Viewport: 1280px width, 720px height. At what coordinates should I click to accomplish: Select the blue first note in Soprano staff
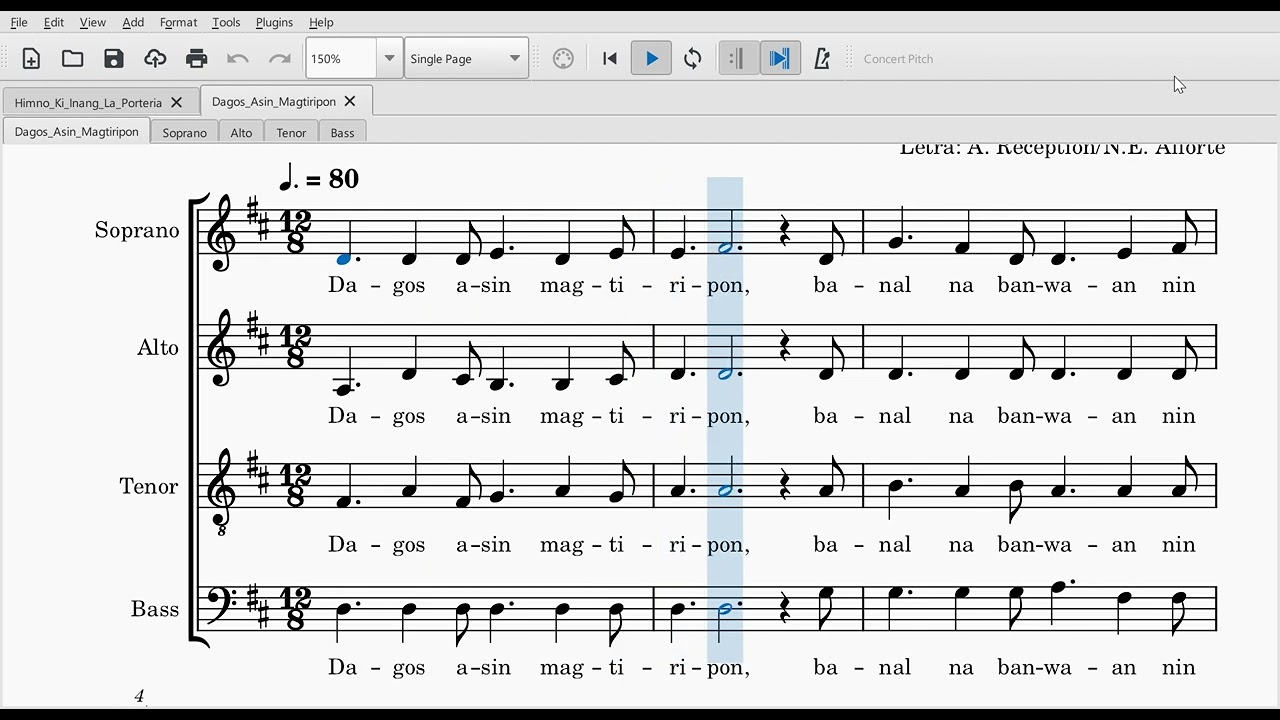(x=344, y=259)
